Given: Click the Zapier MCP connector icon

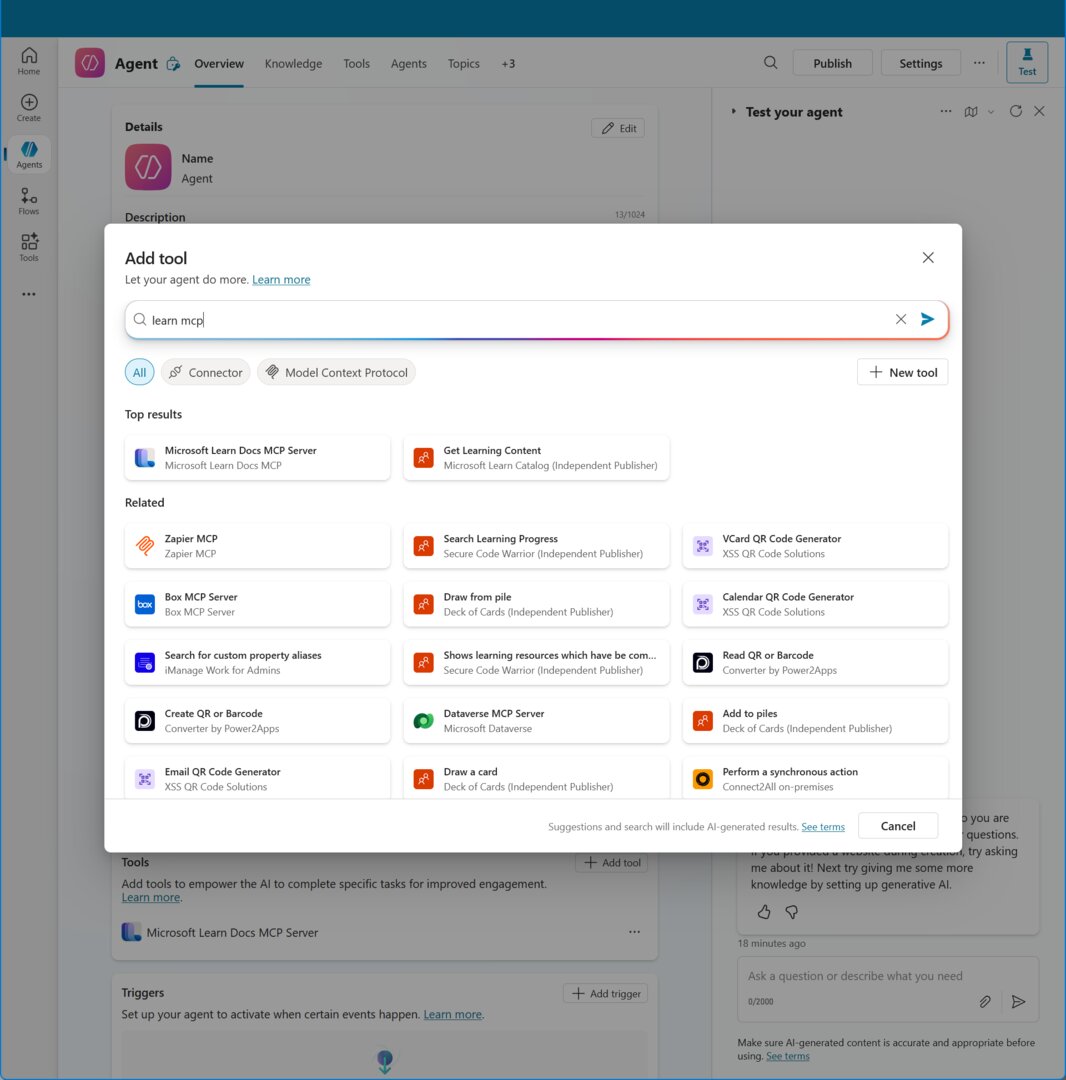Looking at the screenshot, I should pos(145,546).
